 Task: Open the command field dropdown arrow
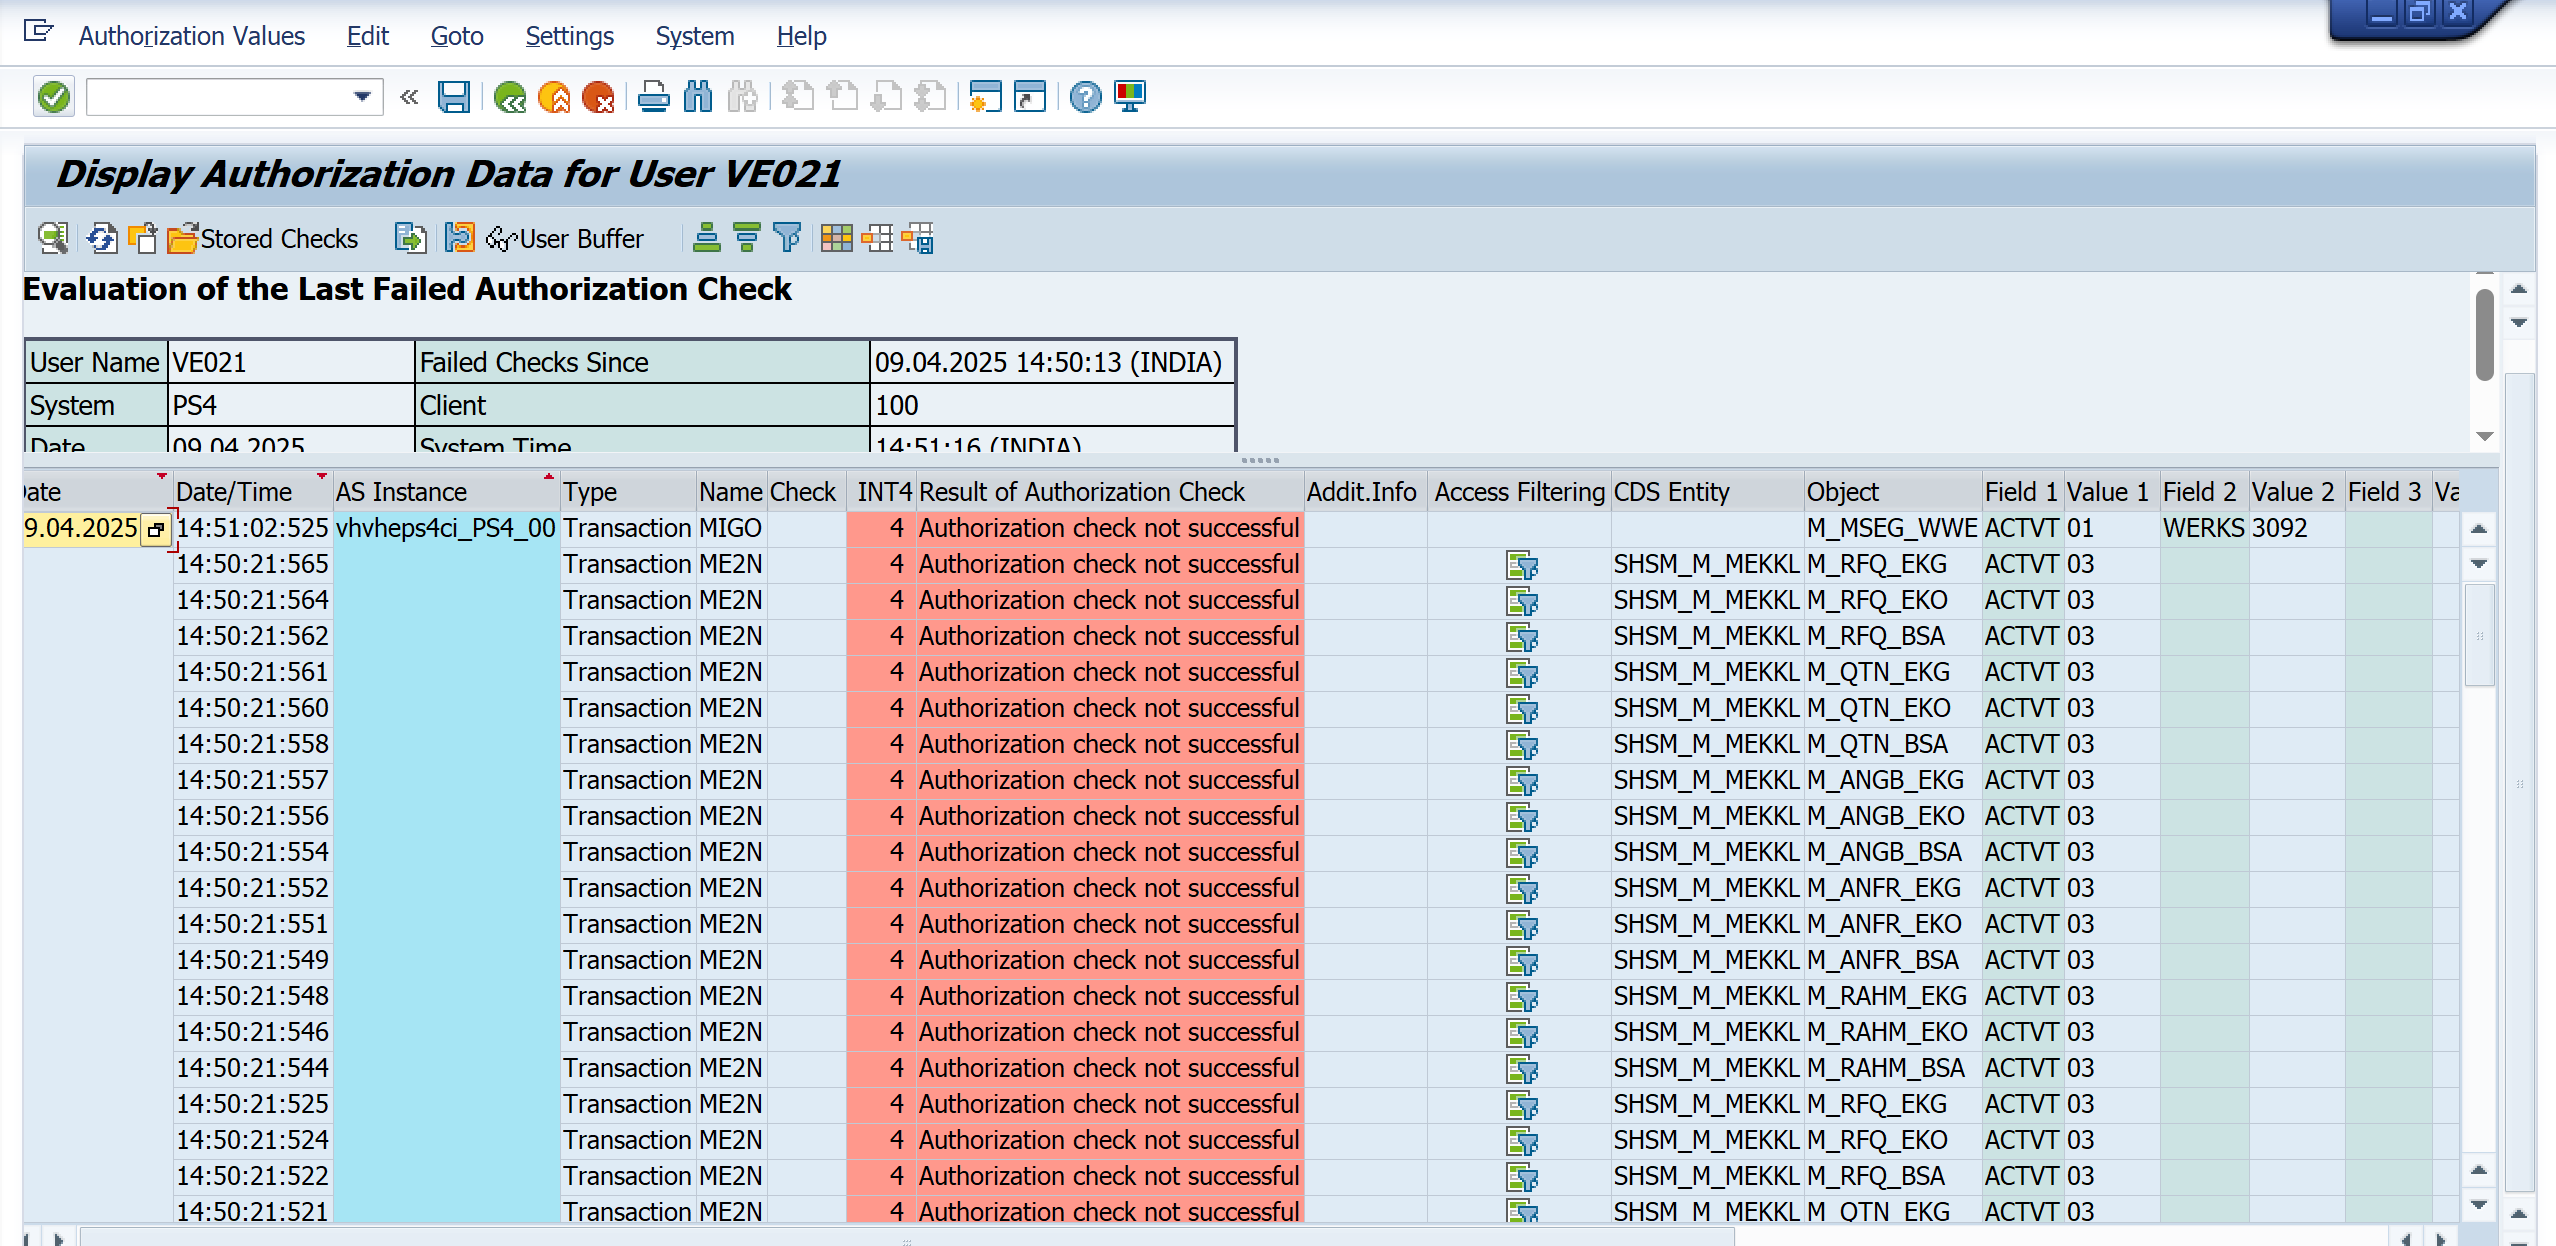[x=362, y=97]
